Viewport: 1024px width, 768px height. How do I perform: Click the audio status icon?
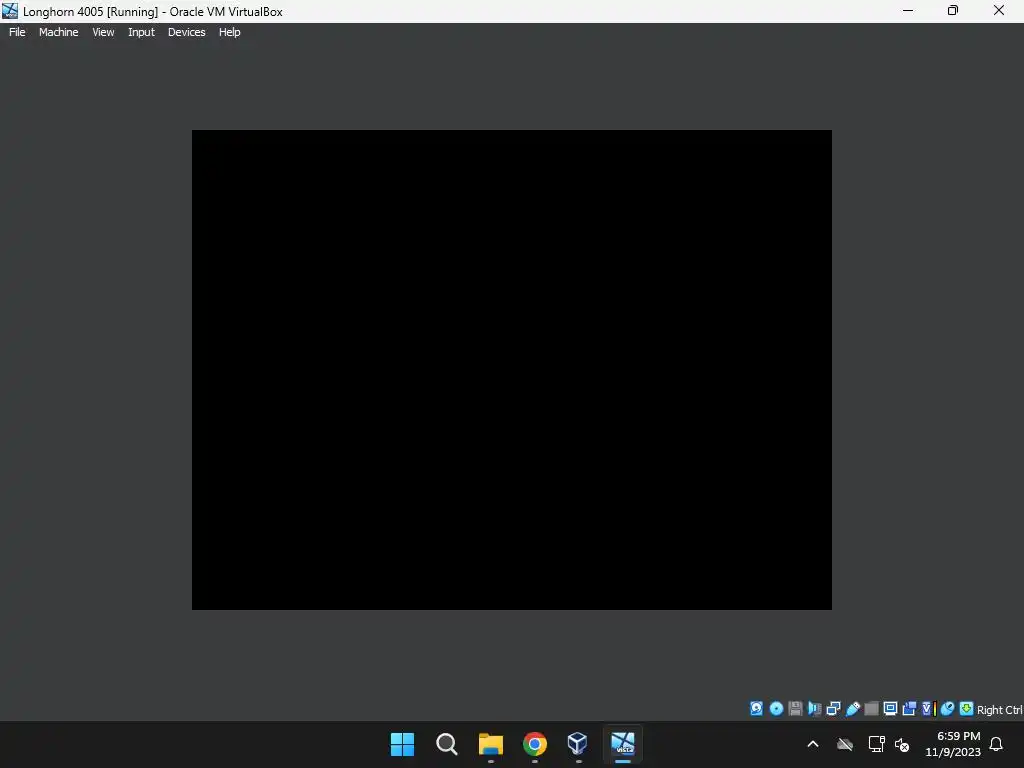pos(814,709)
